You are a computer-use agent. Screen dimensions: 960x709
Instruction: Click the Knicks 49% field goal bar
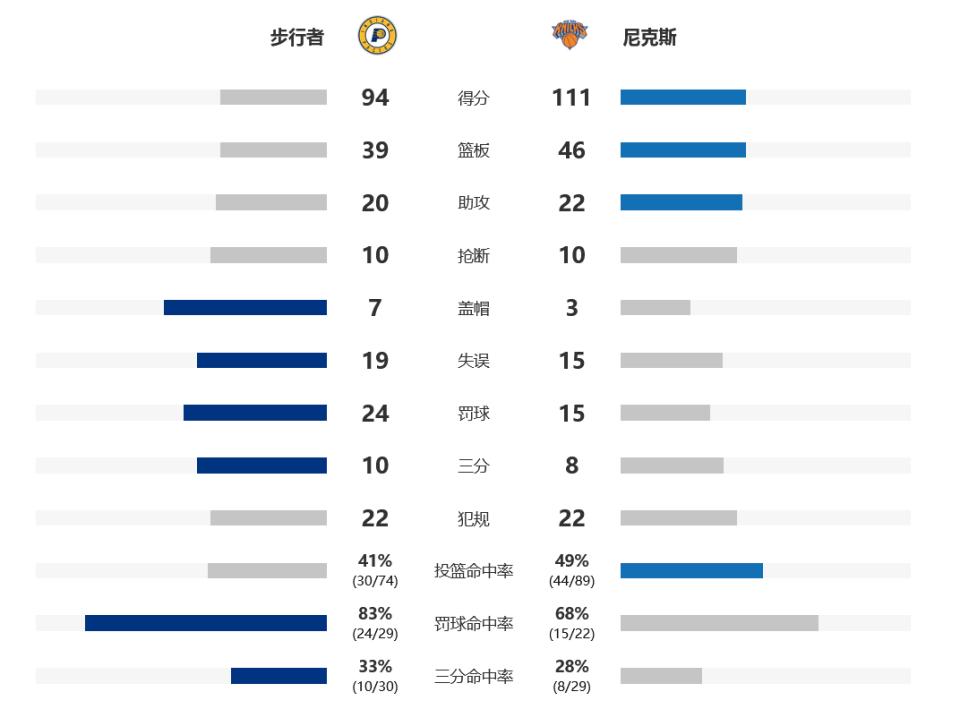tap(691, 571)
